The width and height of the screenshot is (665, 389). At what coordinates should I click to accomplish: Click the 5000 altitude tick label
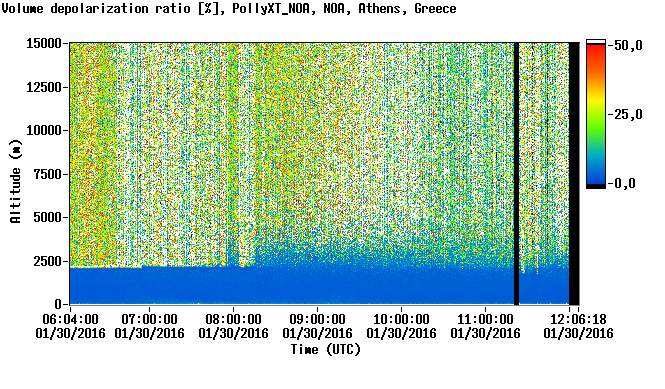(48, 217)
